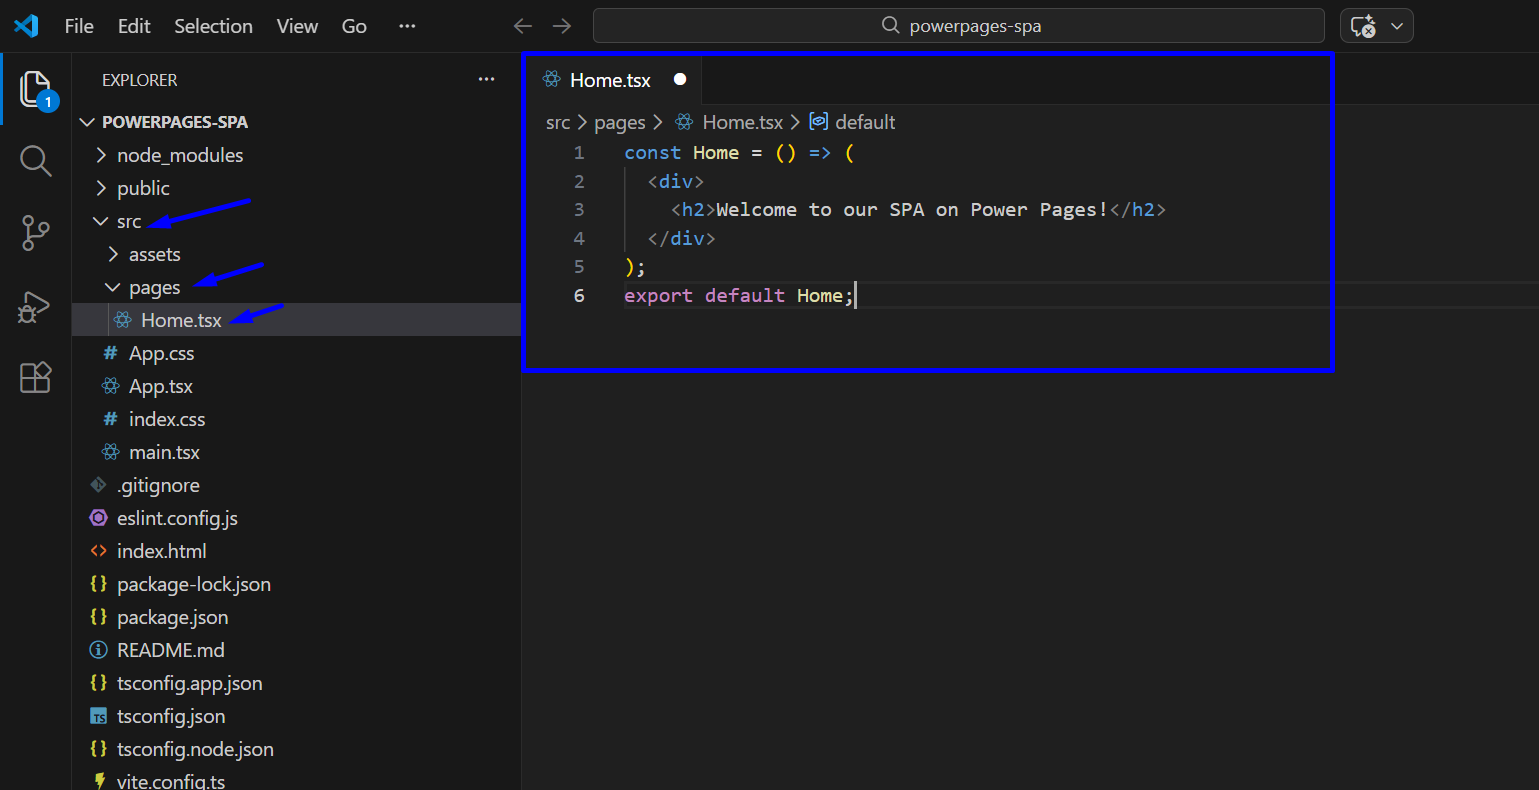Viewport: 1539px width, 790px height.
Task: Collapse the src folder
Action: point(128,221)
